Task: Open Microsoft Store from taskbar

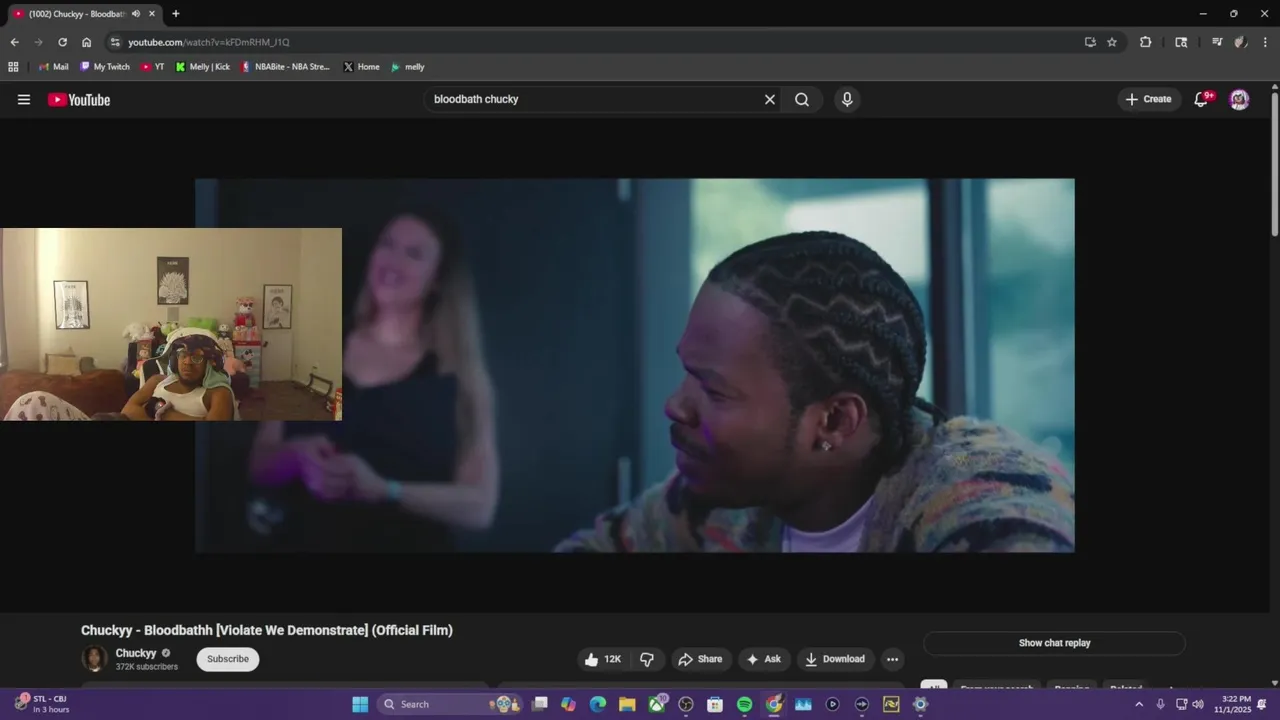Action: 715,704
